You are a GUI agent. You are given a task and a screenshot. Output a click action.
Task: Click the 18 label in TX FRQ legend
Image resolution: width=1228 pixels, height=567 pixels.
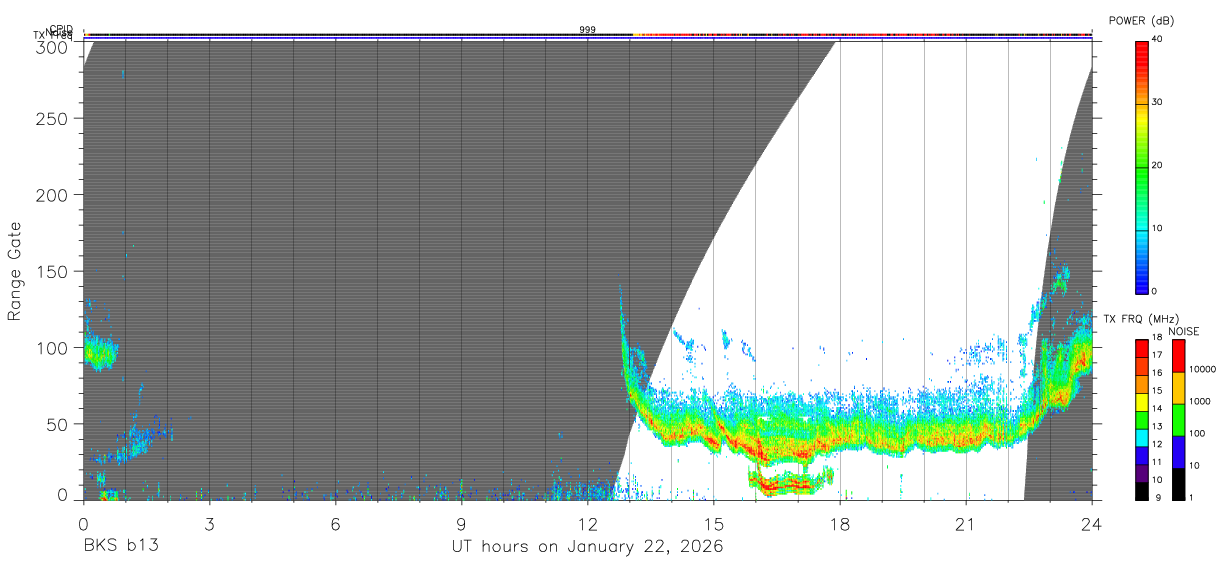point(1158,337)
